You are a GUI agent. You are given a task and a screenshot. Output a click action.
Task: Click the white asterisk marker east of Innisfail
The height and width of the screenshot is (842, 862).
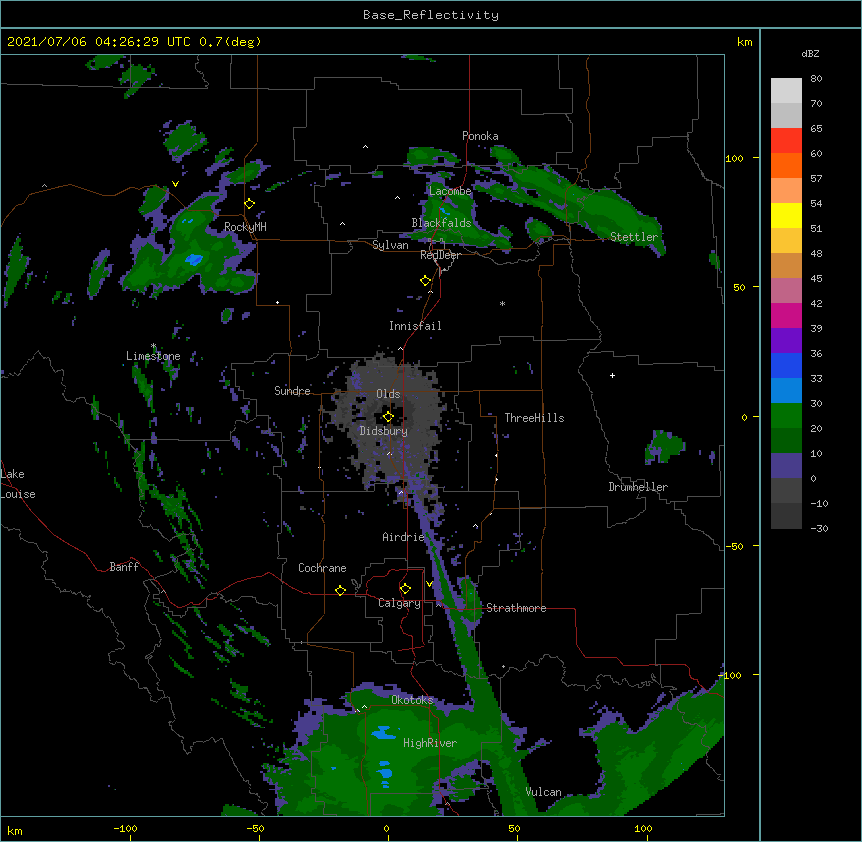pos(502,303)
